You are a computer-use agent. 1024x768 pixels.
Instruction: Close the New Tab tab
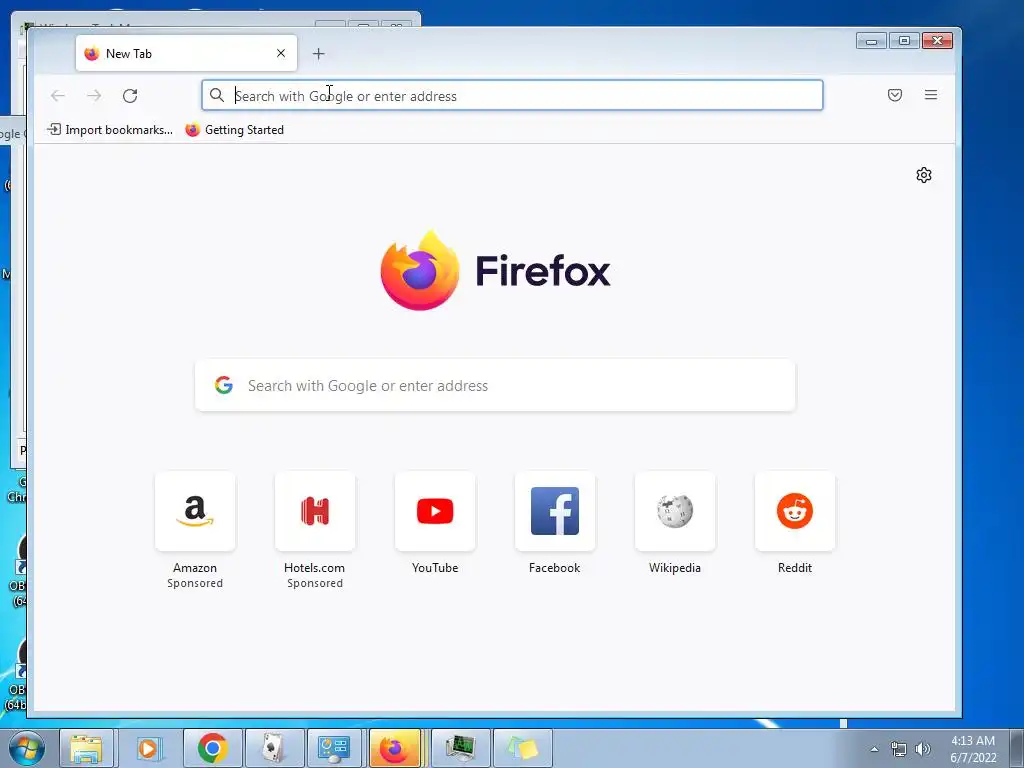click(281, 54)
